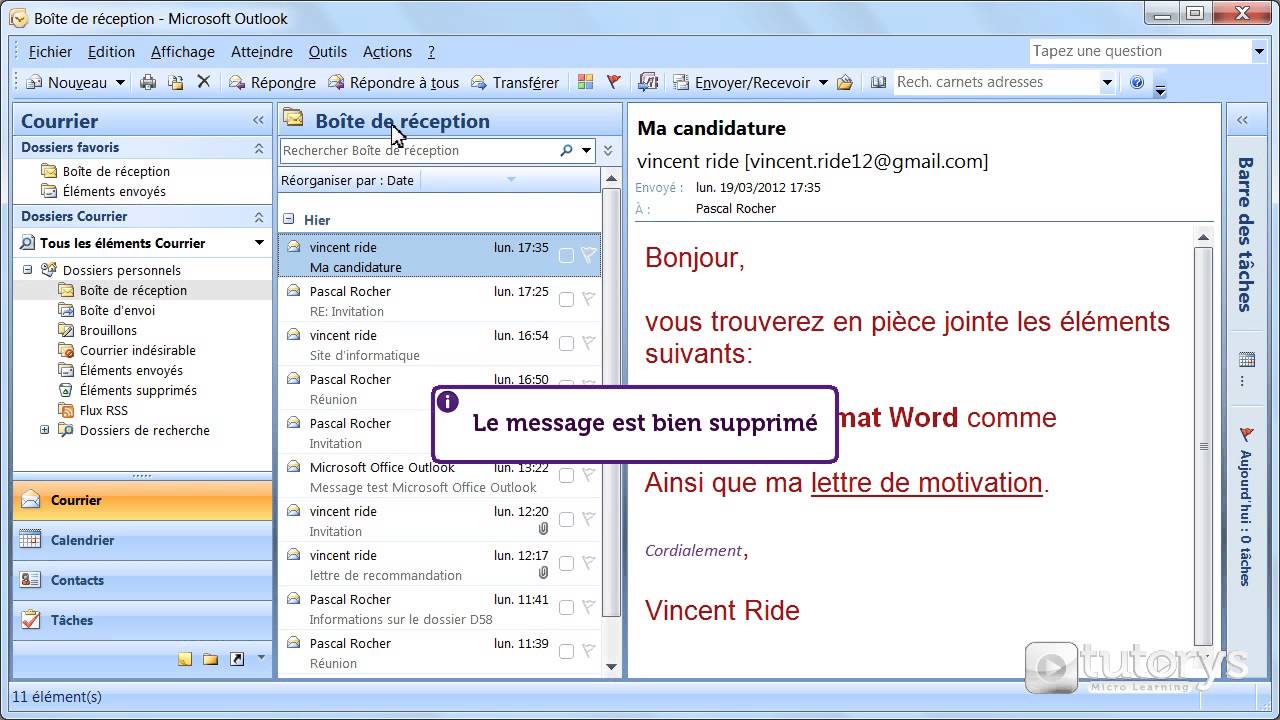This screenshot has height=720, width=1280.
Task: Toggle category box on 11:39 Réunion message
Action: [566, 651]
